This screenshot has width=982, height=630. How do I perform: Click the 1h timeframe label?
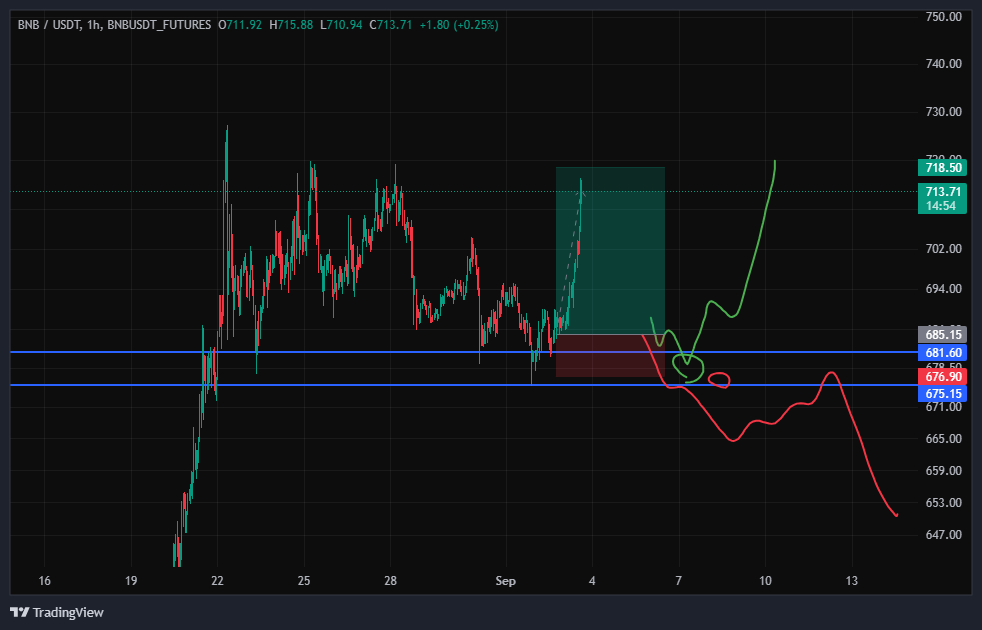pos(94,25)
